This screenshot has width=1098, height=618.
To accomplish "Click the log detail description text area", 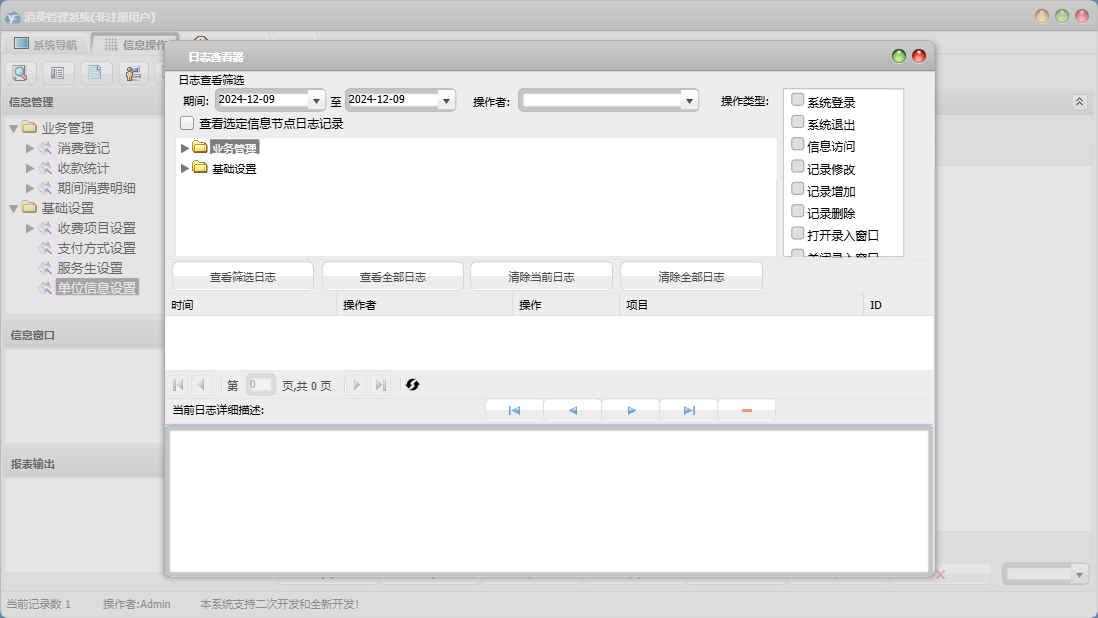I will pyautogui.click(x=550, y=501).
